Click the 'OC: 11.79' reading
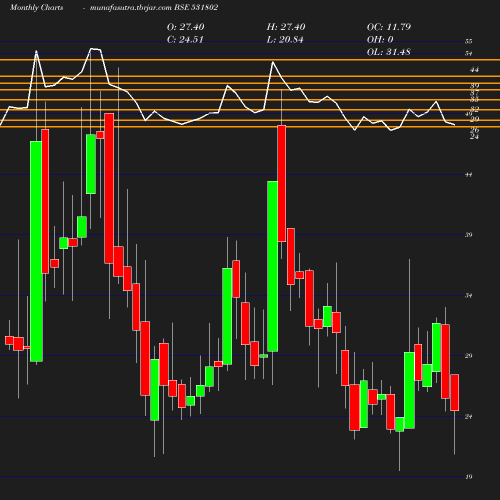The image size is (500, 500). click(x=389, y=27)
